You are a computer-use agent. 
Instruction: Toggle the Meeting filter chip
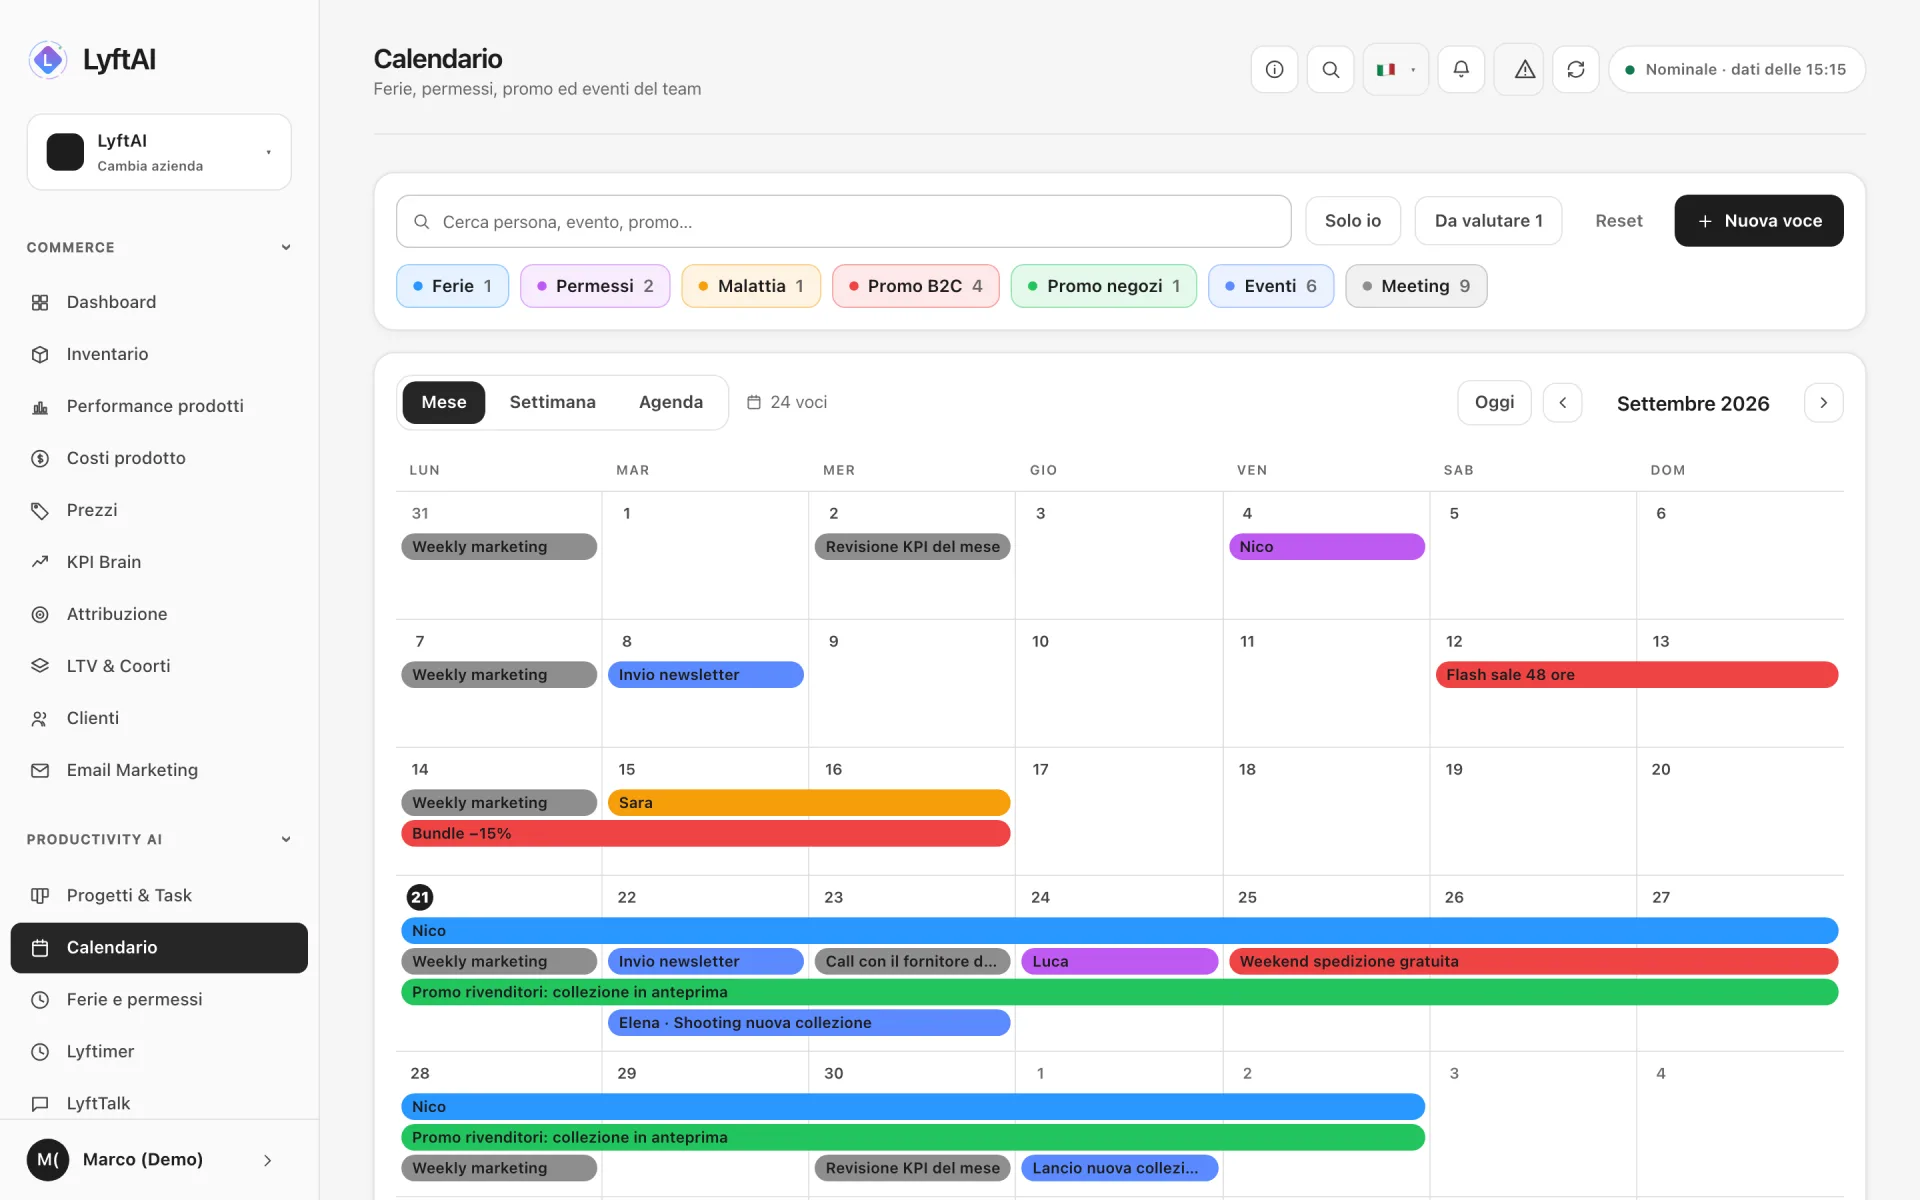tap(1416, 286)
